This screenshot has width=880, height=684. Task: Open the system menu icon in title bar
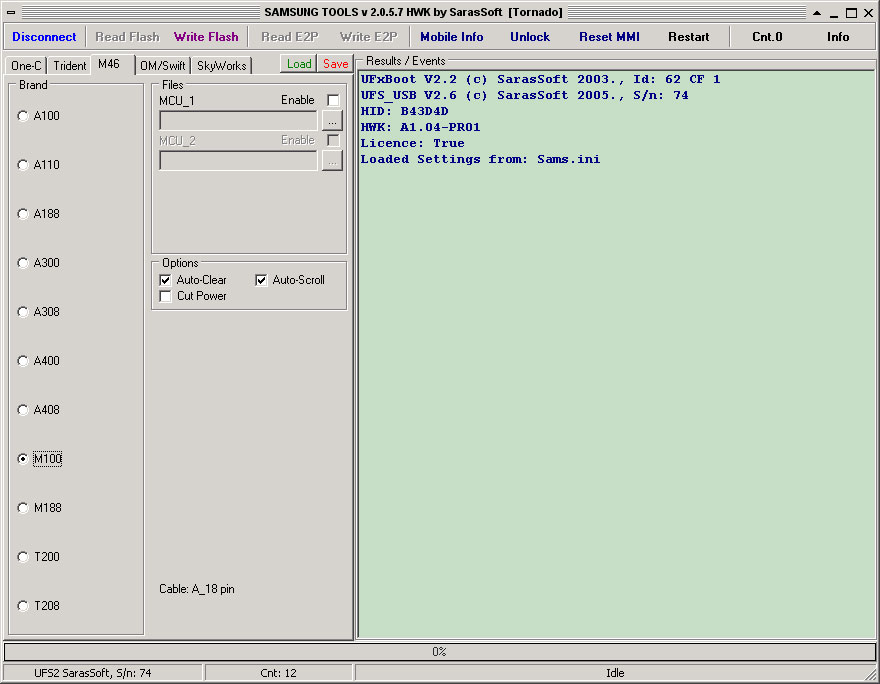[11, 12]
